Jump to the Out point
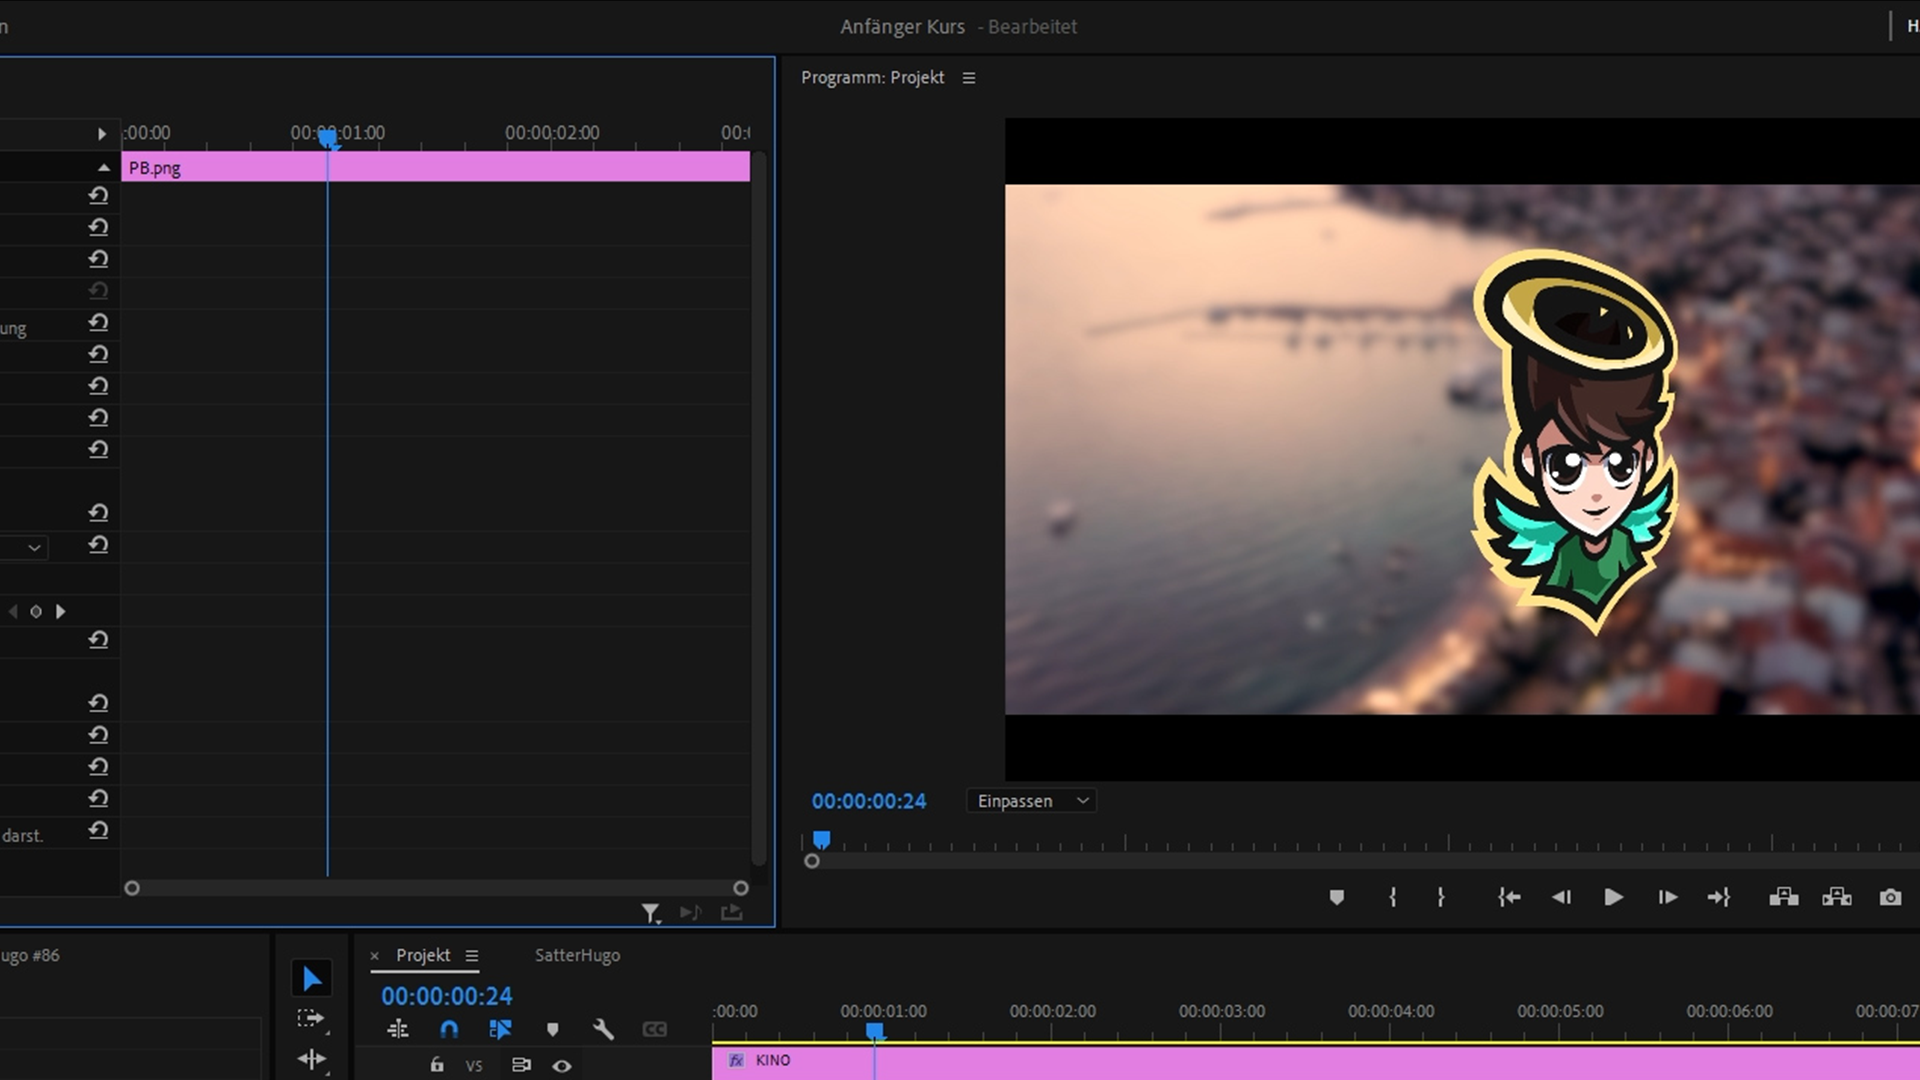 1719,897
